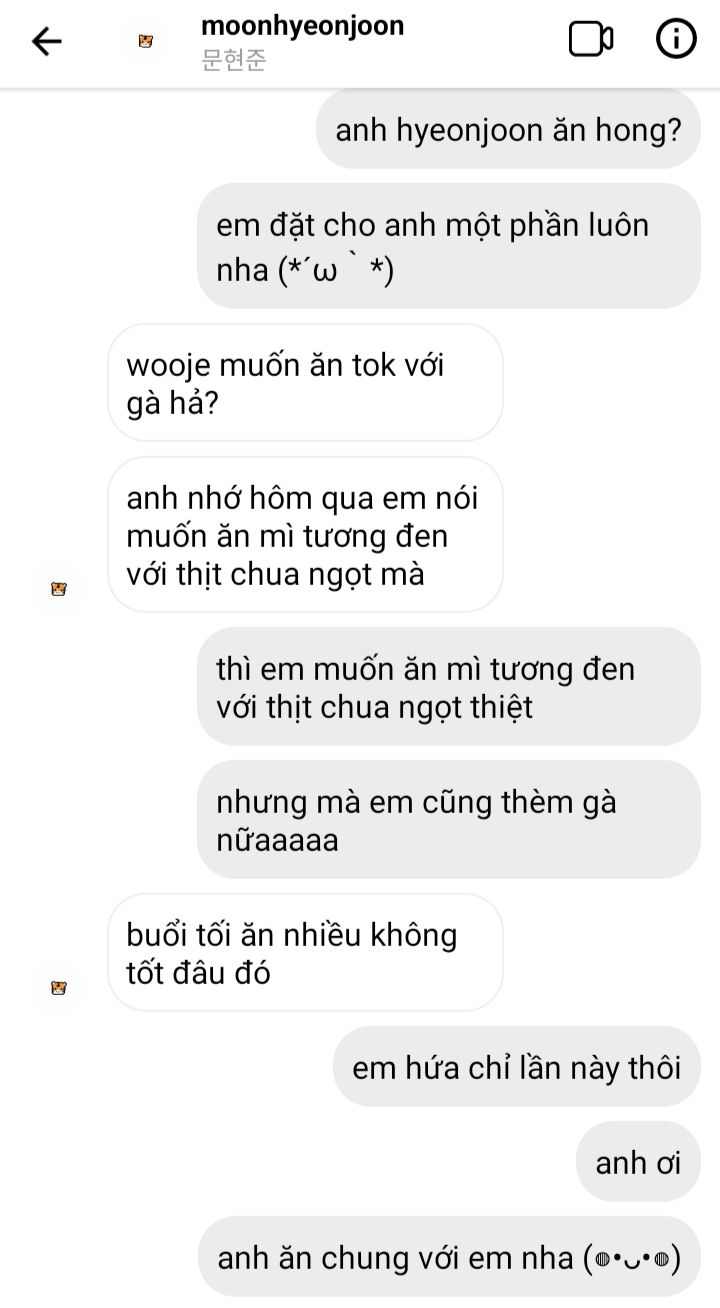Open the moonhyeonjoon username profile
The height and width of the screenshot is (1308, 720).
point(302,25)
